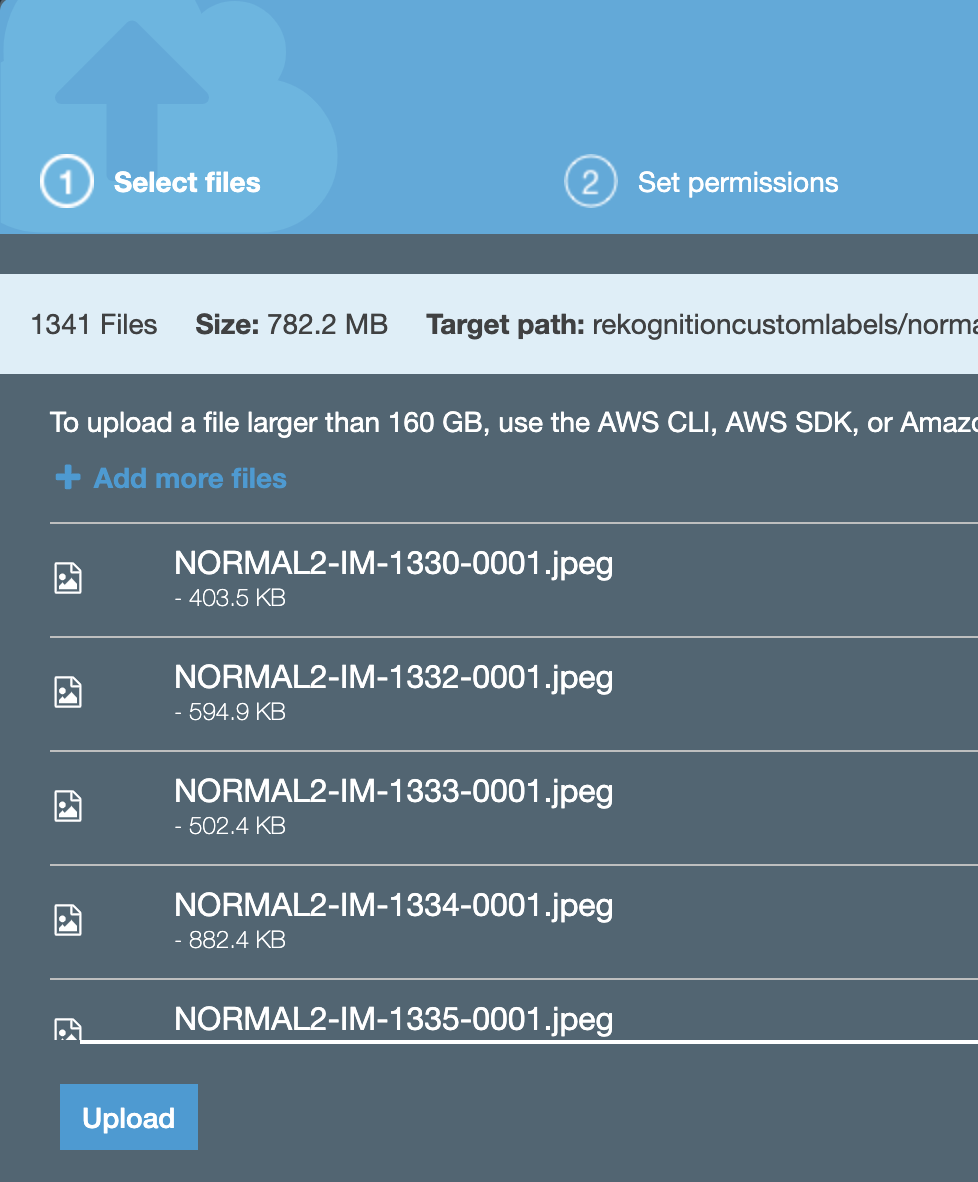Viewport: 978px width, 1182px height.
Task: Click the step 1 circle icon
Action: click(x=66, y=182)
